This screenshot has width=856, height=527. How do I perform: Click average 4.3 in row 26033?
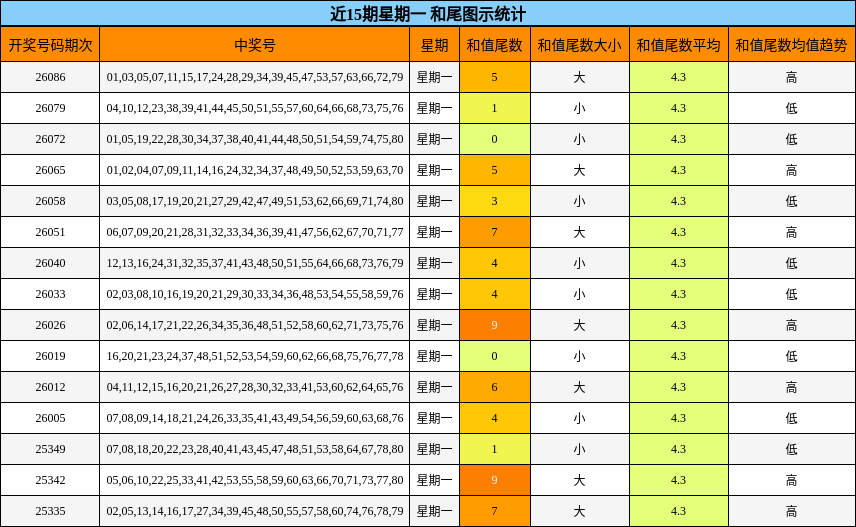coord(679,294)
